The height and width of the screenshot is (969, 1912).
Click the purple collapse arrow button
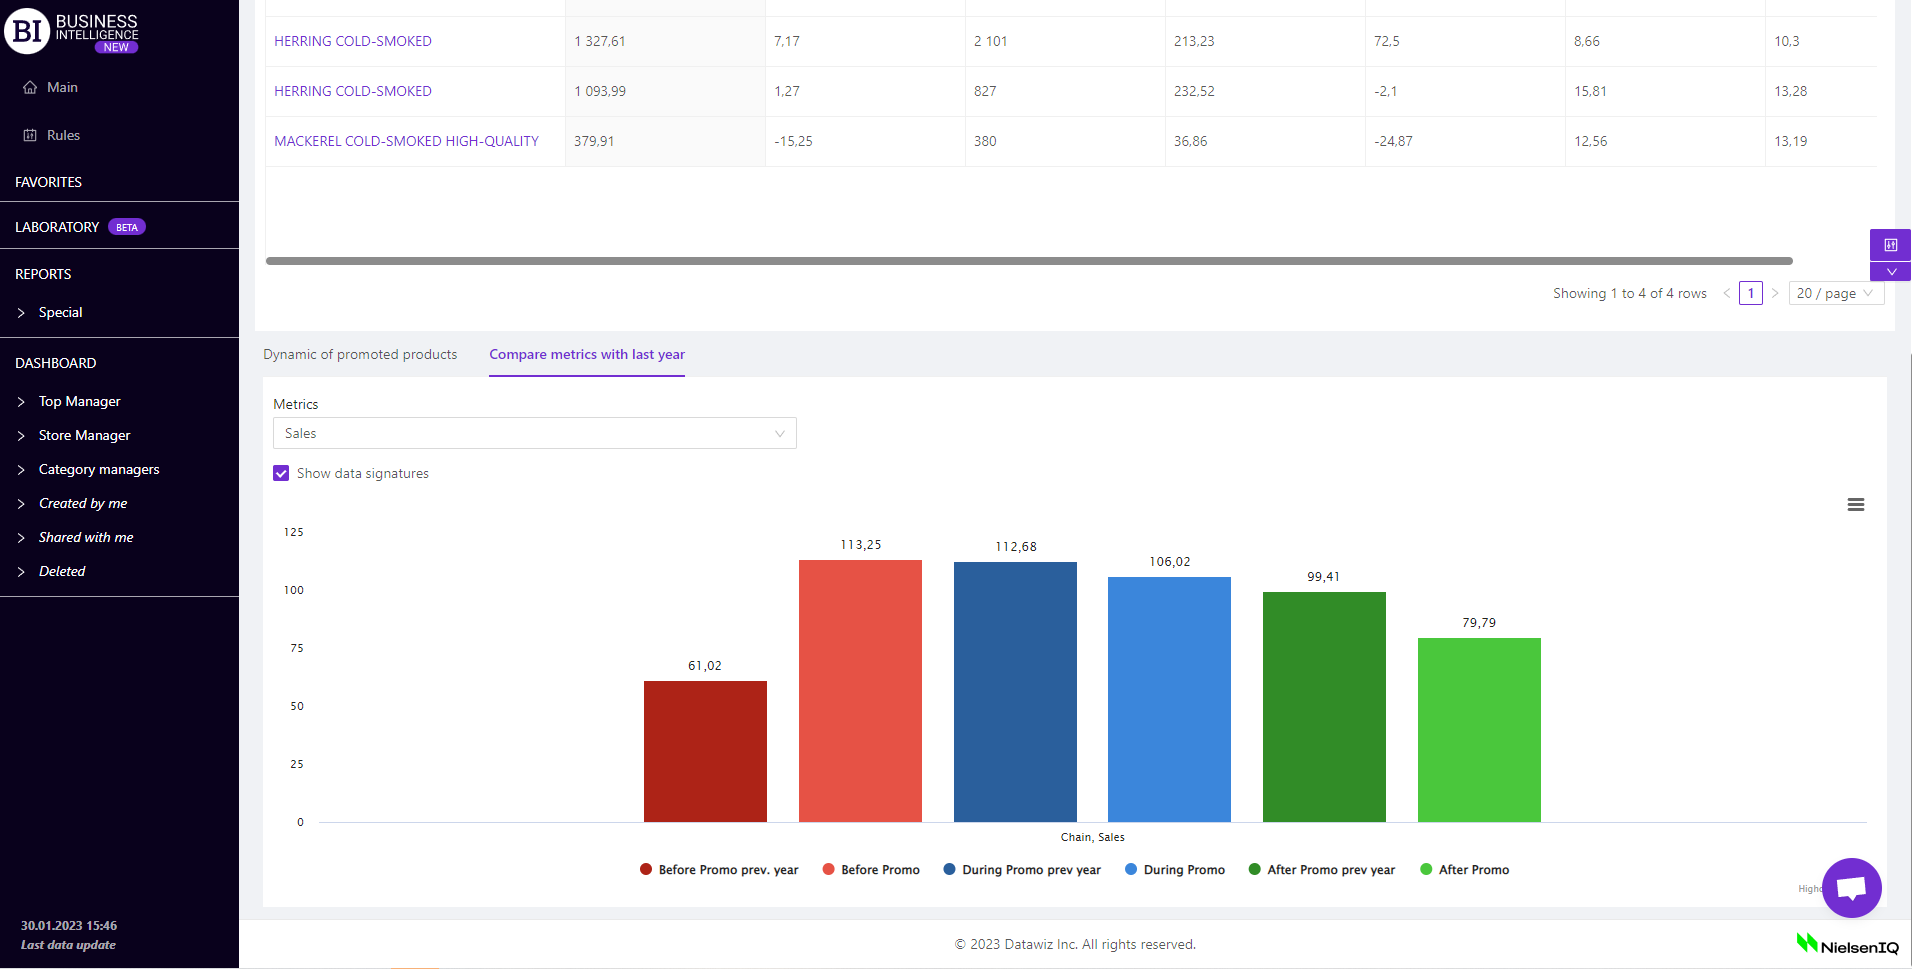(x=1890, y=272)
